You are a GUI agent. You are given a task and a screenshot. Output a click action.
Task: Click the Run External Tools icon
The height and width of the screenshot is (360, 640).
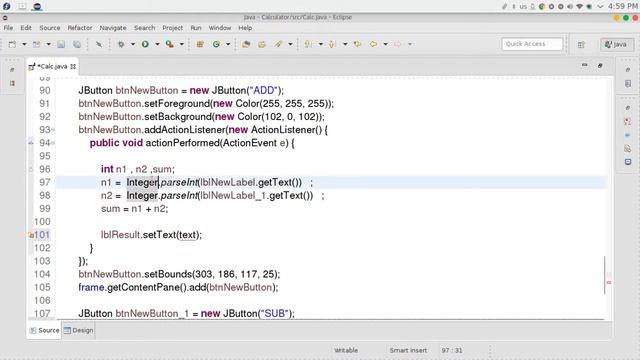coord(169,44)
